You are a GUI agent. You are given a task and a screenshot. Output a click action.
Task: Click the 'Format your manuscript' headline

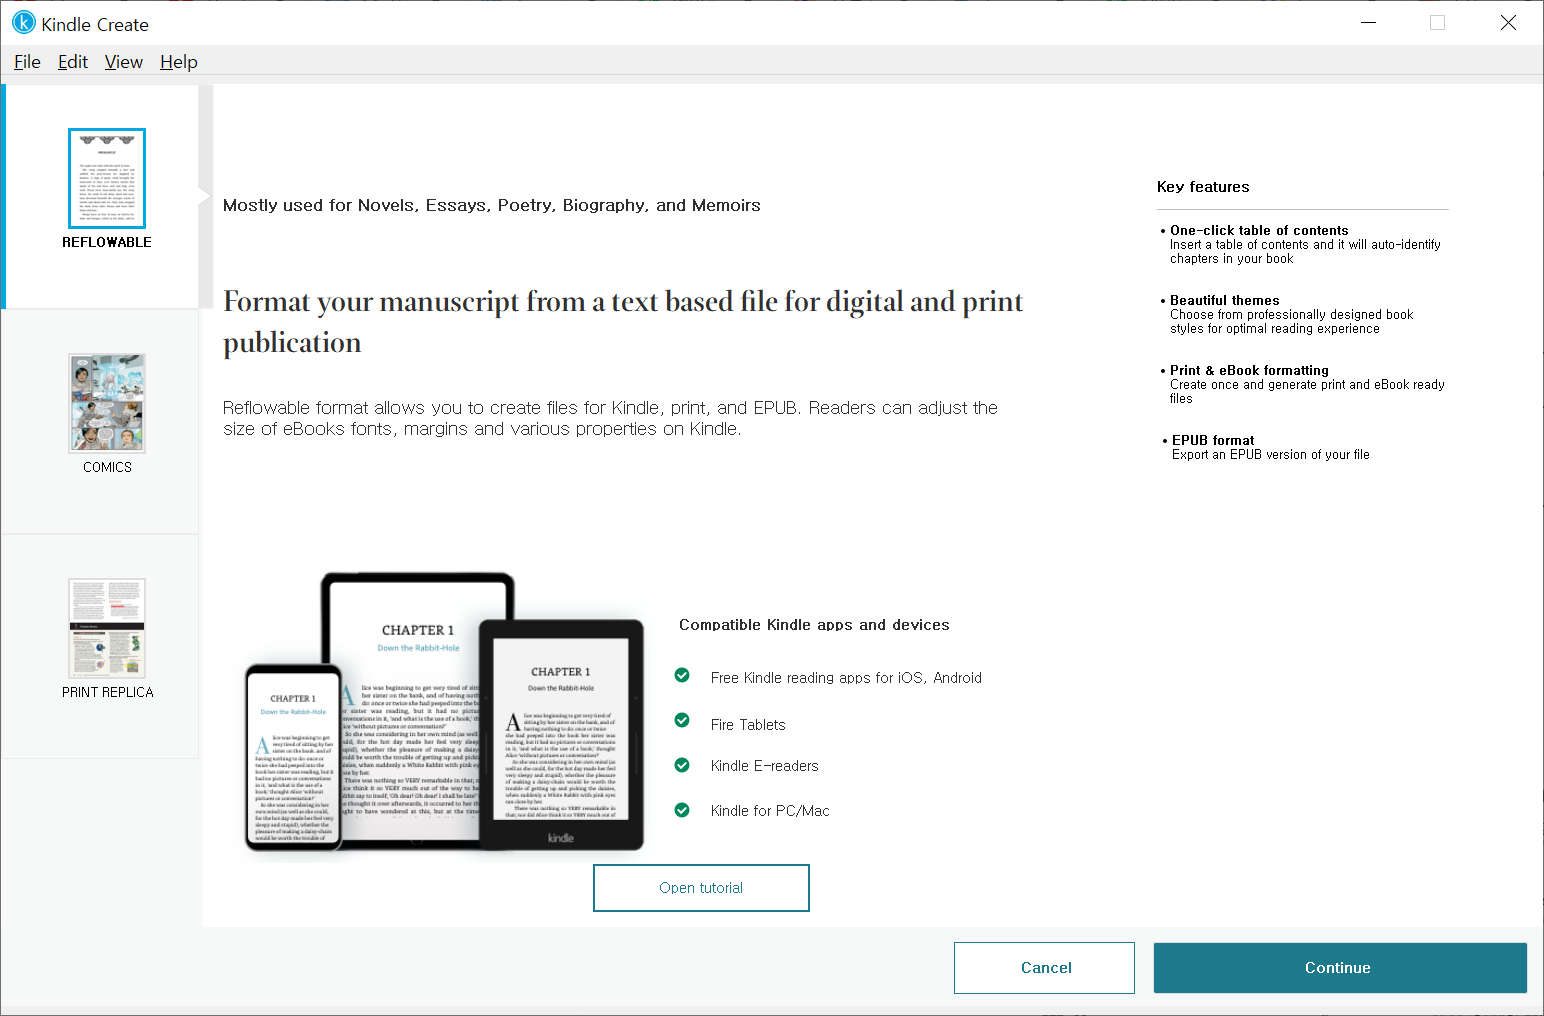point(623,321)
